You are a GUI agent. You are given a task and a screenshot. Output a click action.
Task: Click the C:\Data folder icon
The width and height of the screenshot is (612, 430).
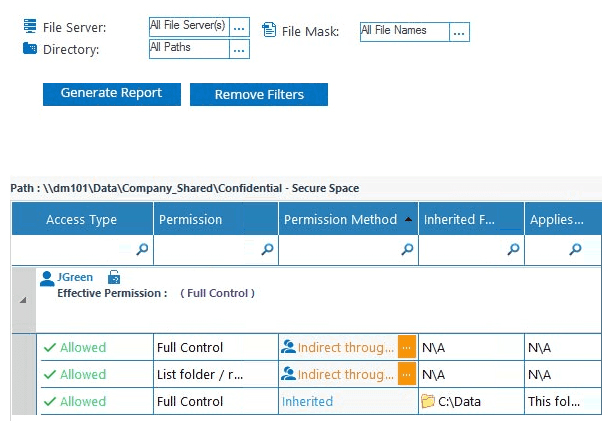click(x=428, y=401)
